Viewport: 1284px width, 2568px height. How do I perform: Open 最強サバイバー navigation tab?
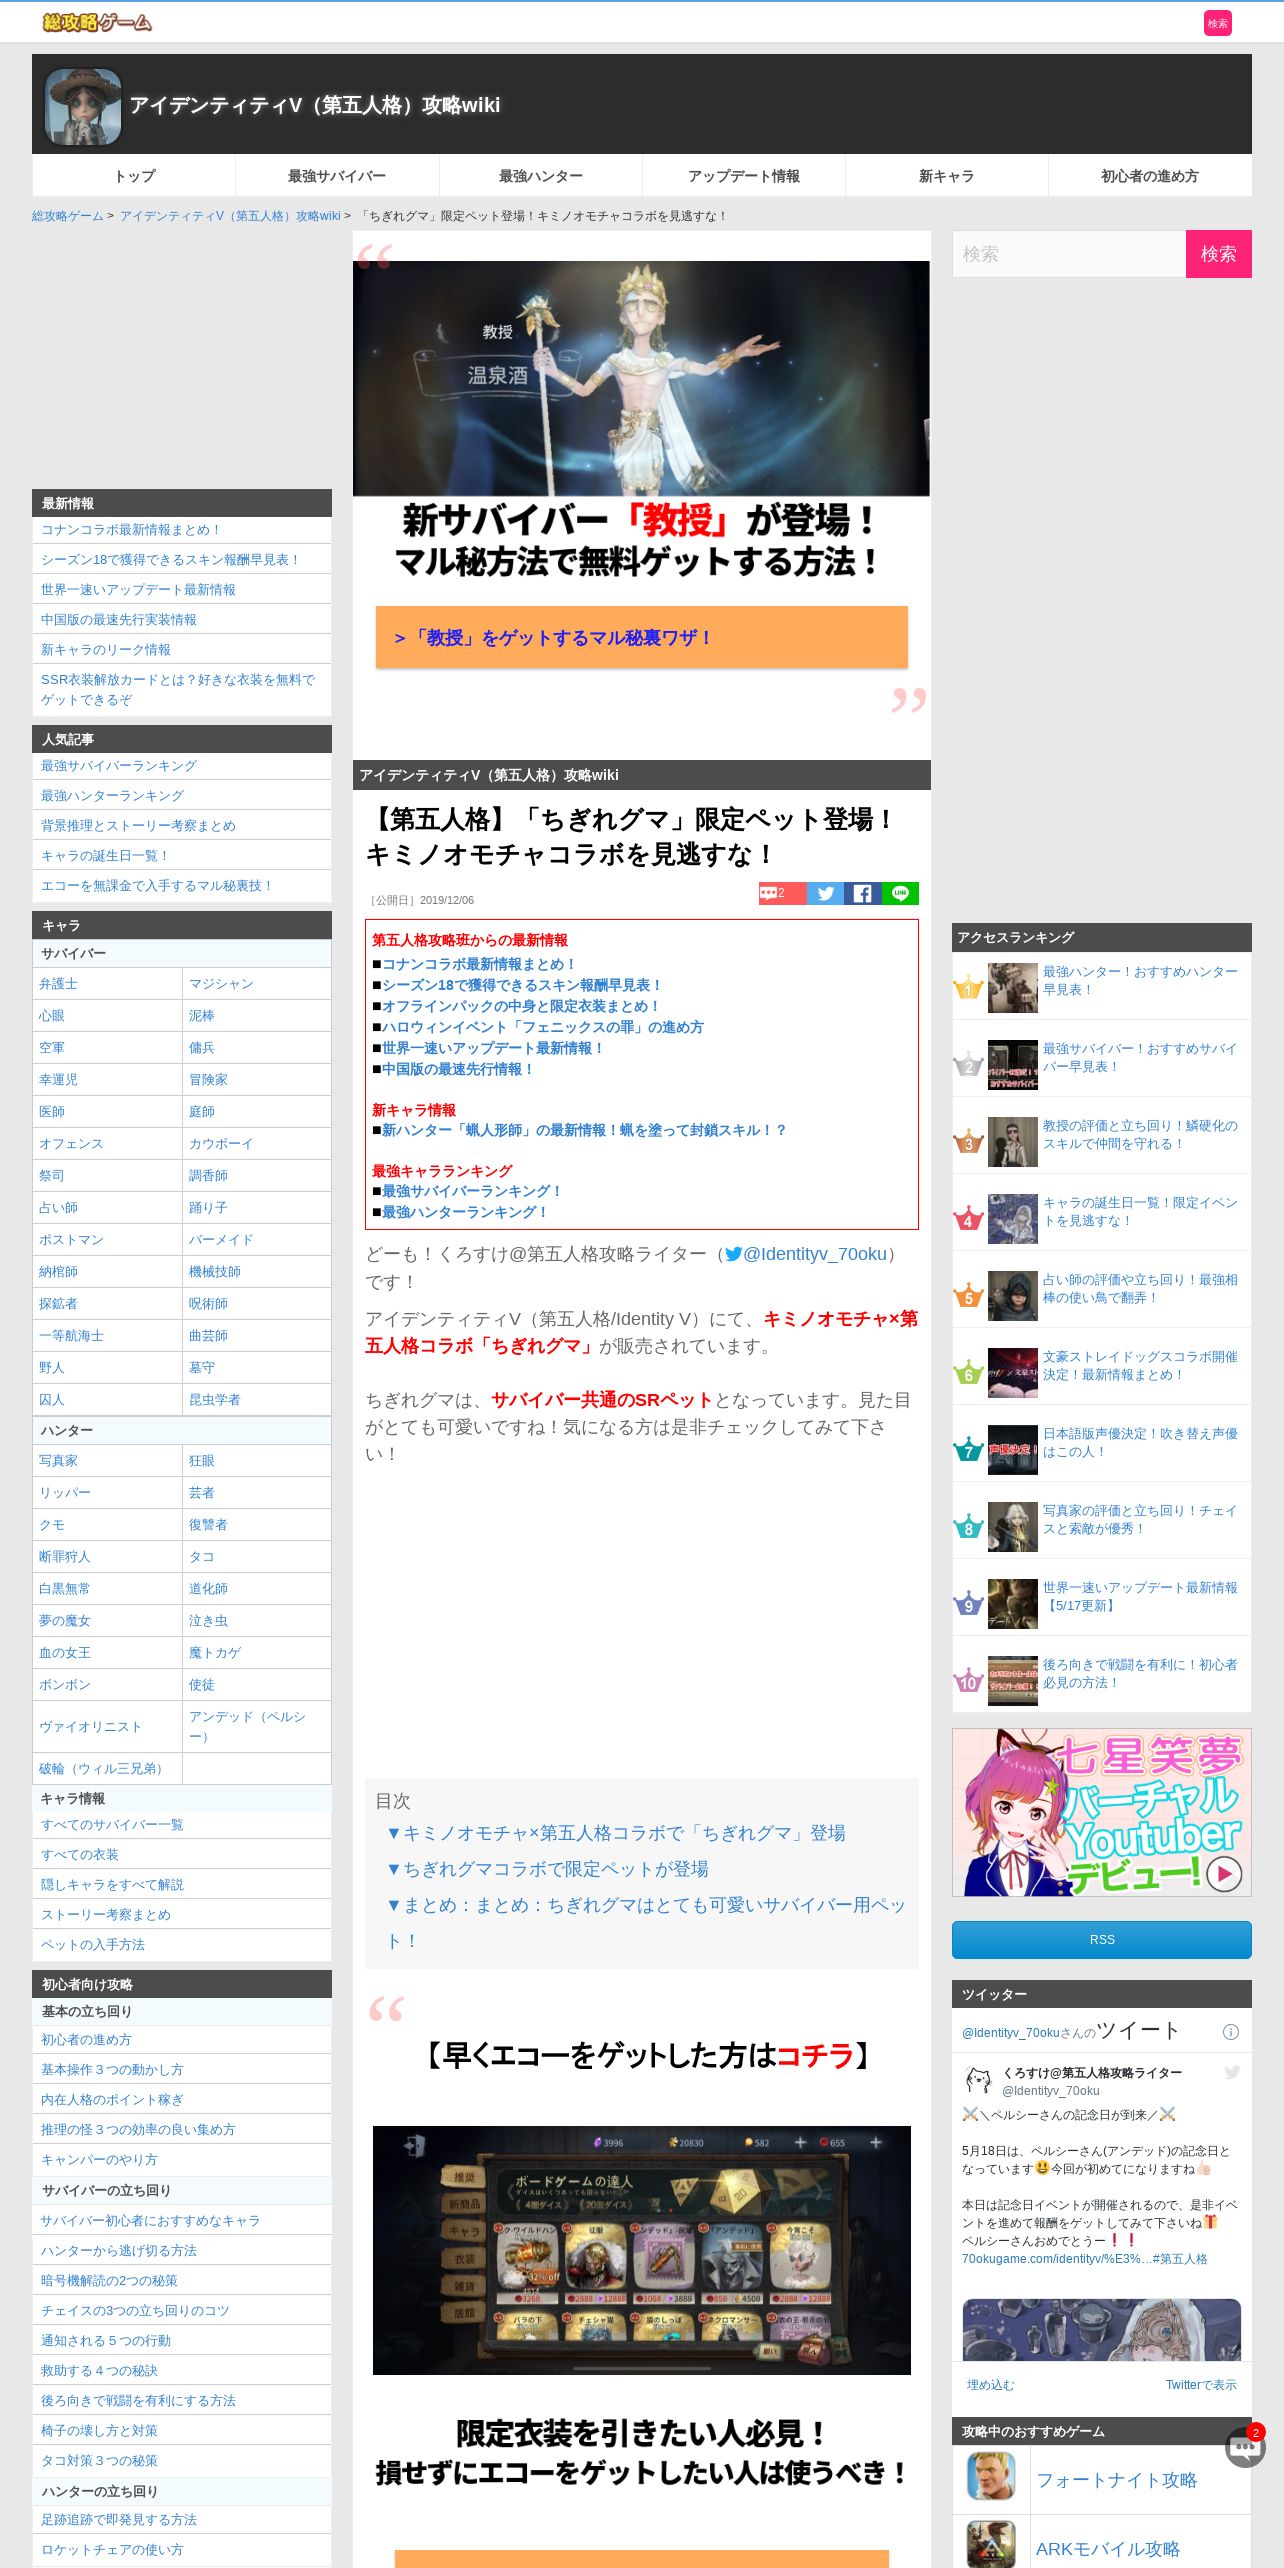(337, 176)
